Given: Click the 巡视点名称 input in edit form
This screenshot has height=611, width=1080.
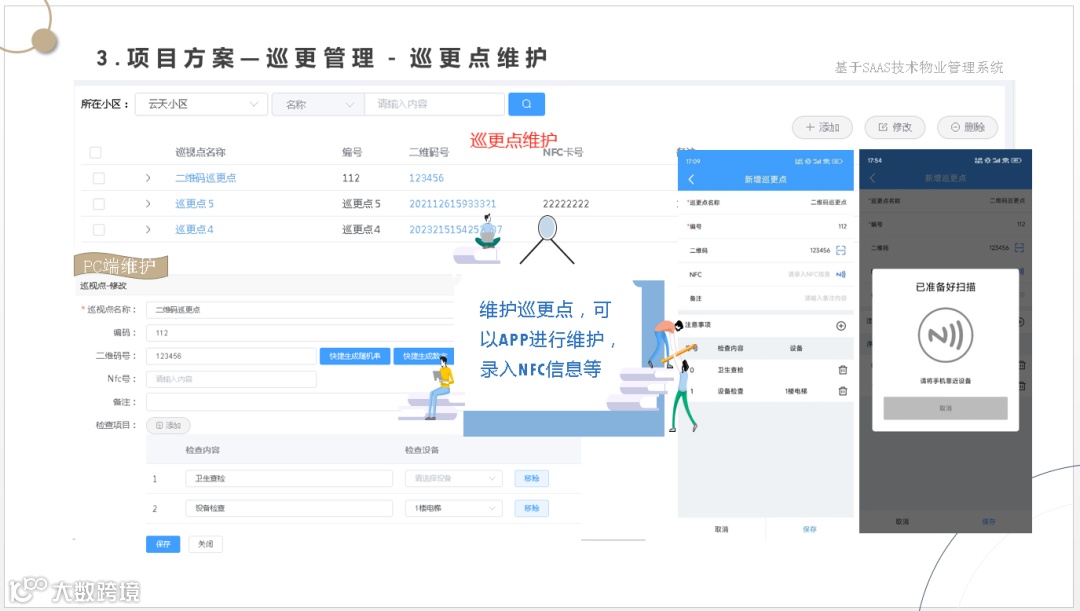Looking at the screenshot, I should pos(301,310).
